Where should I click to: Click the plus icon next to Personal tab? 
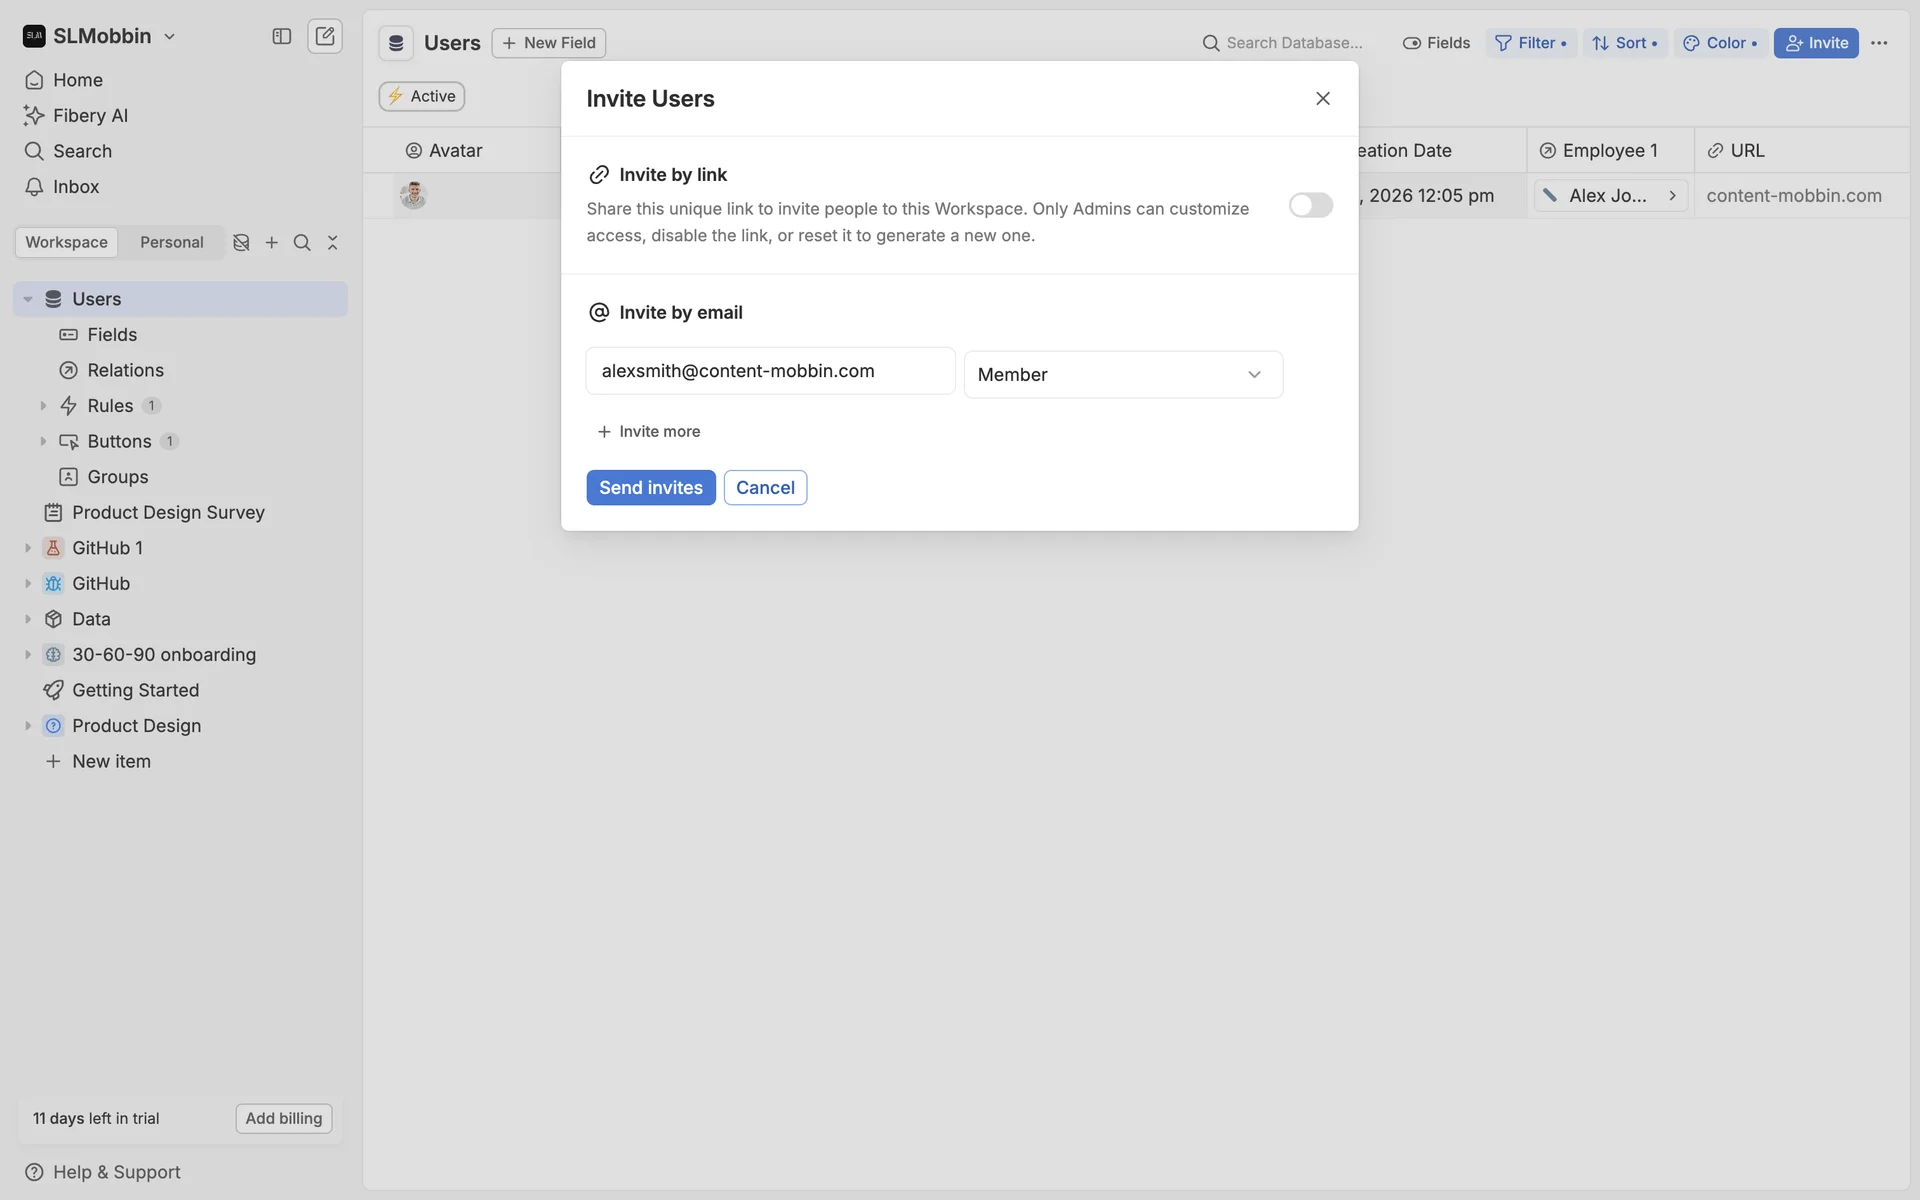272,243
